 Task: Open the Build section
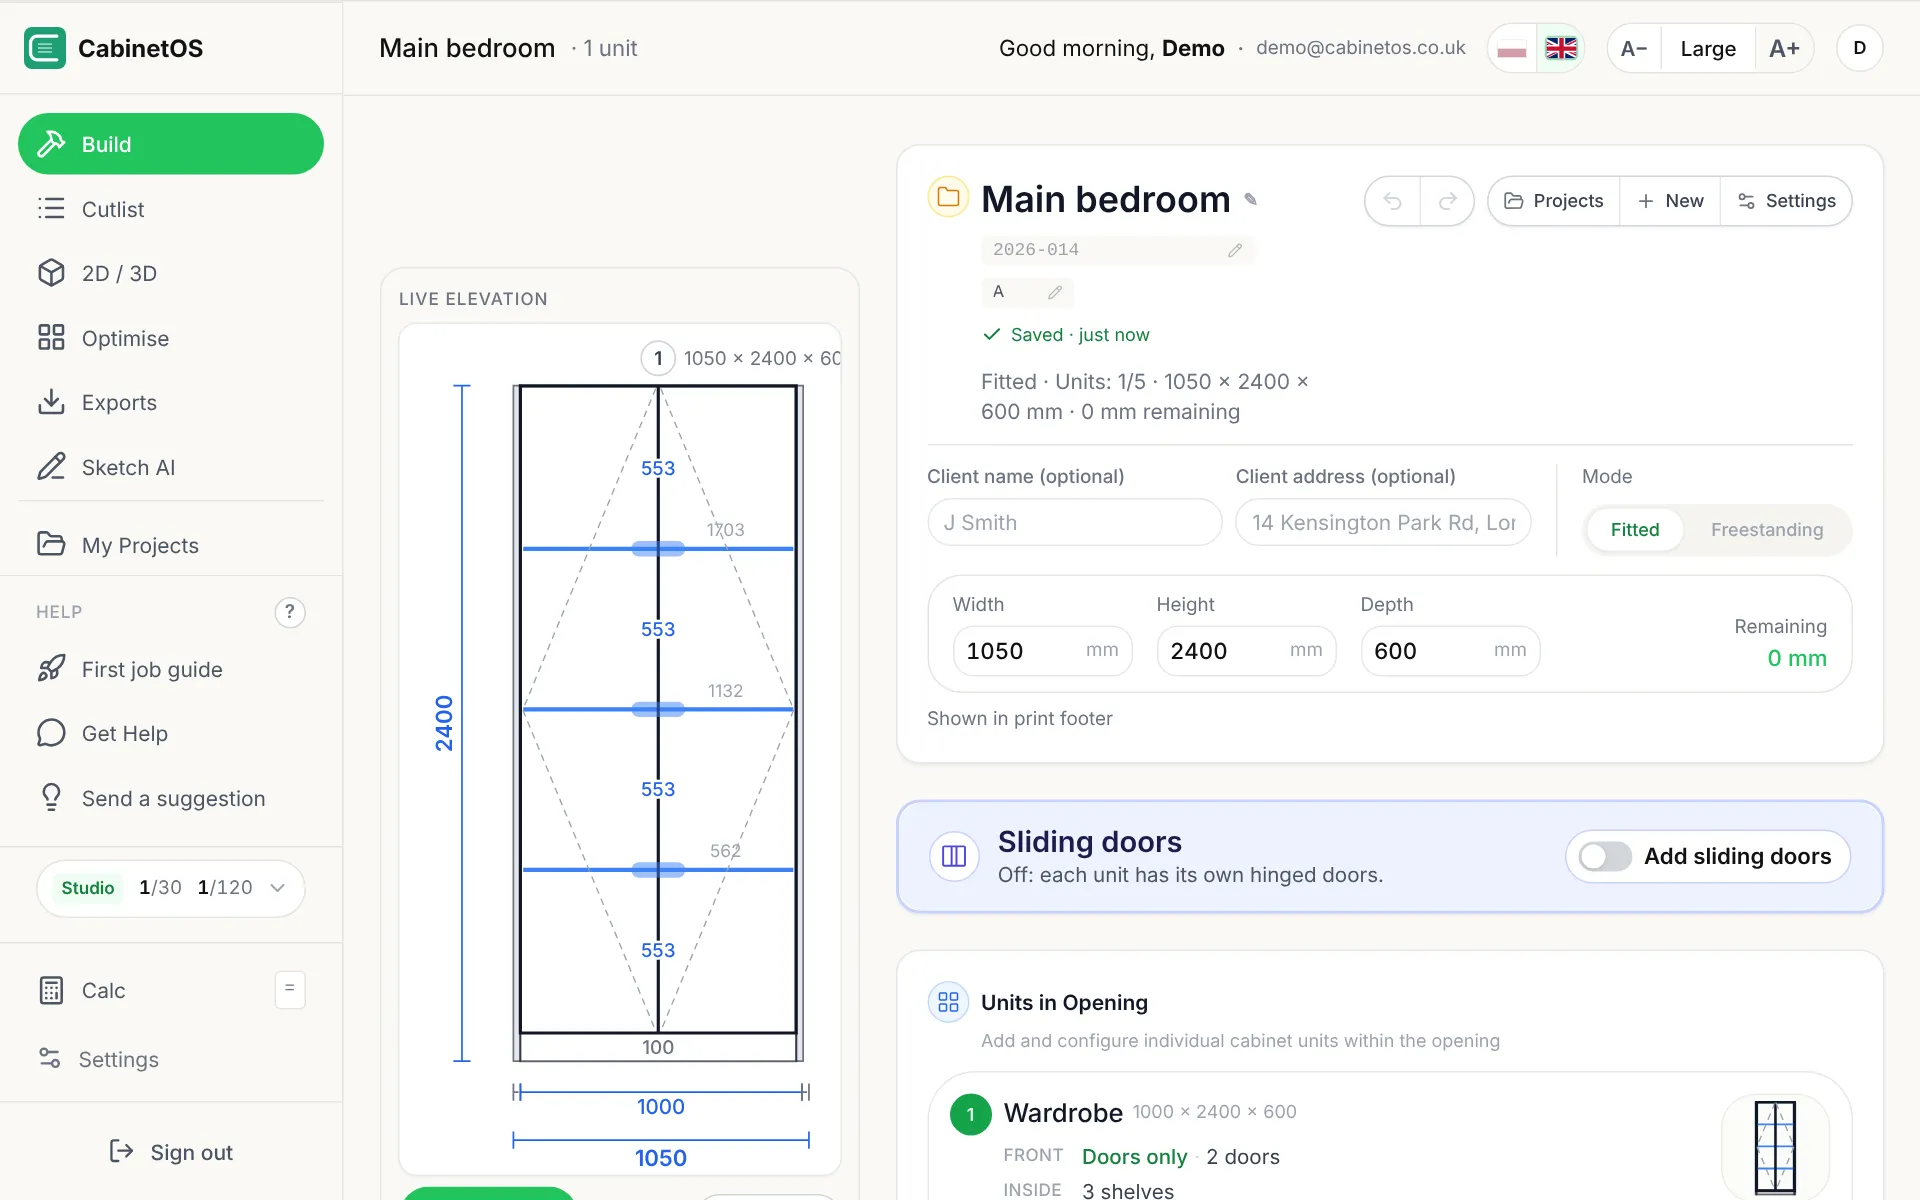pos(171,144)
